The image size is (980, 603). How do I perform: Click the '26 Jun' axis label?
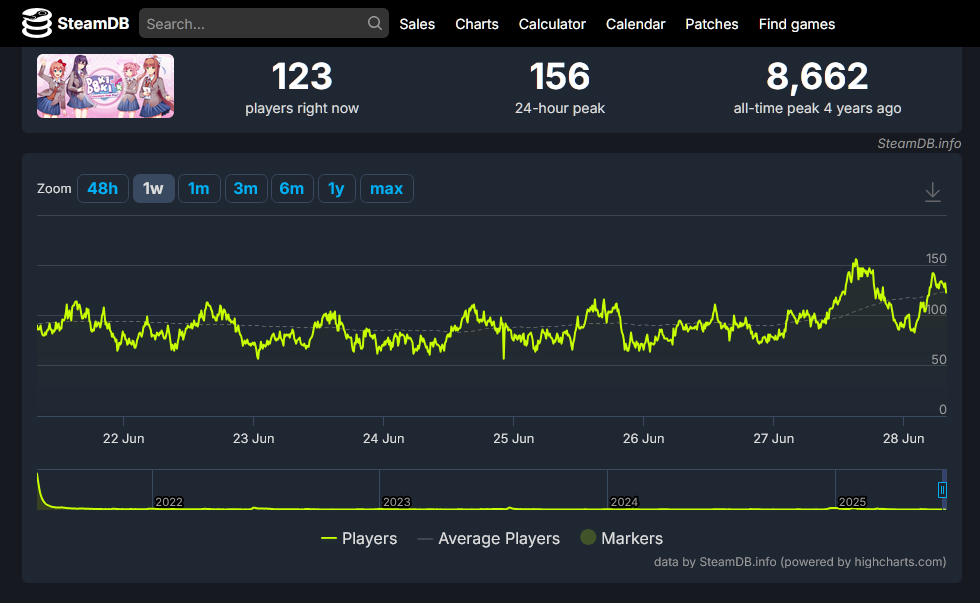pyautogui.click(x=644, y=439)
